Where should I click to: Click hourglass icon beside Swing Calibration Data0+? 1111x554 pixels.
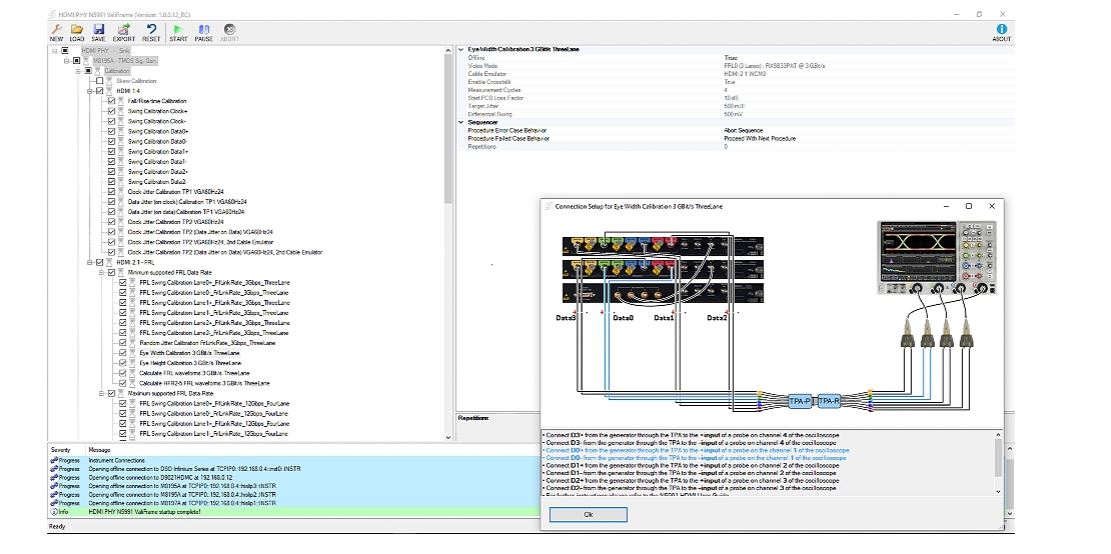[x=121, y=131]
